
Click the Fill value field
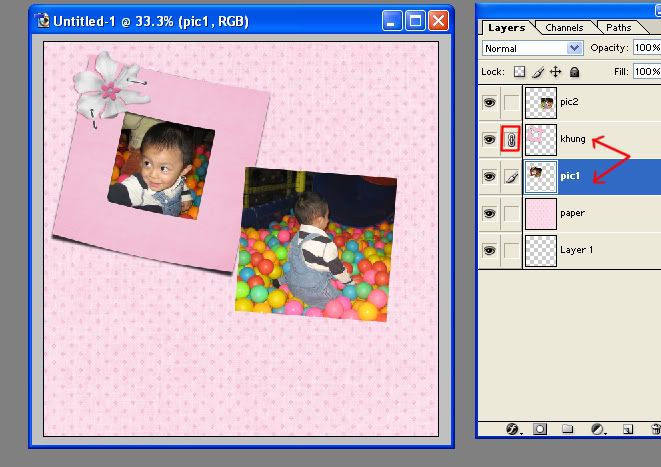tap(647, 72)
